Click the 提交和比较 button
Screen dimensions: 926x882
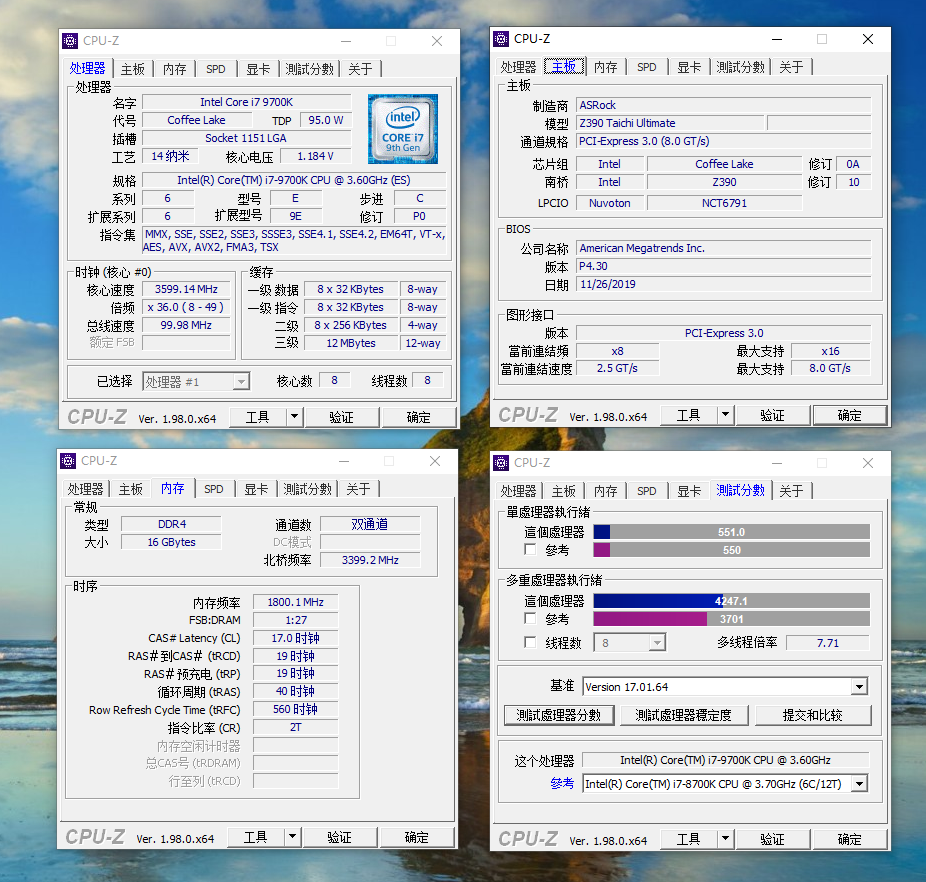coord(813,715)
